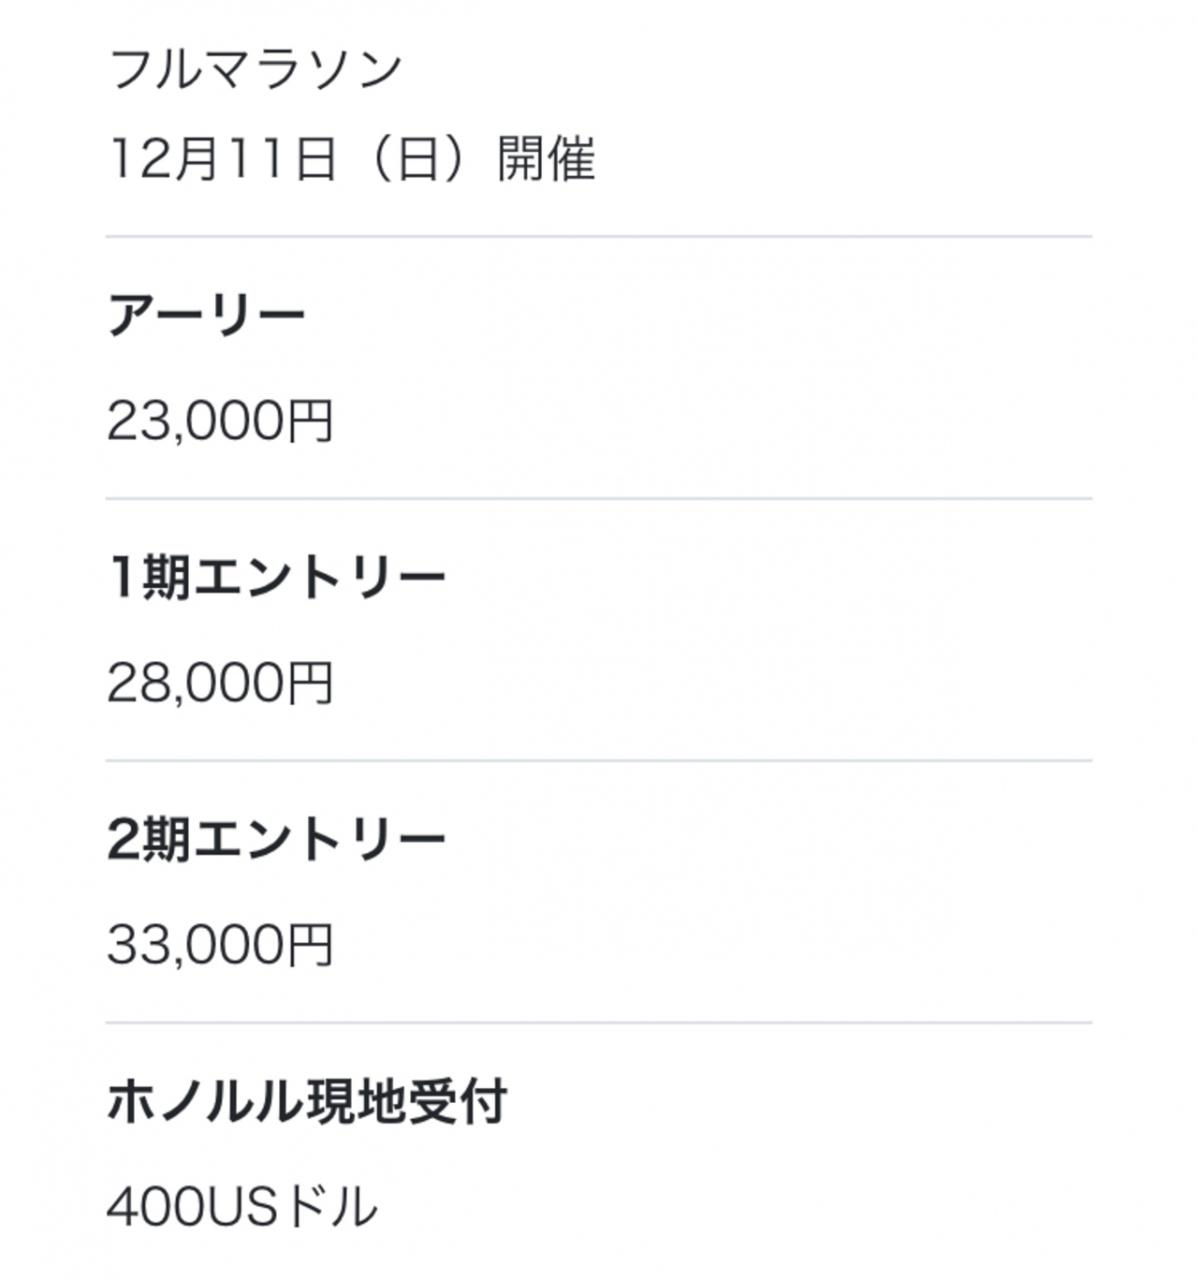1198x1280 pixels.
Task: Select the 1期エントリー label
Action: coord(276,578)
